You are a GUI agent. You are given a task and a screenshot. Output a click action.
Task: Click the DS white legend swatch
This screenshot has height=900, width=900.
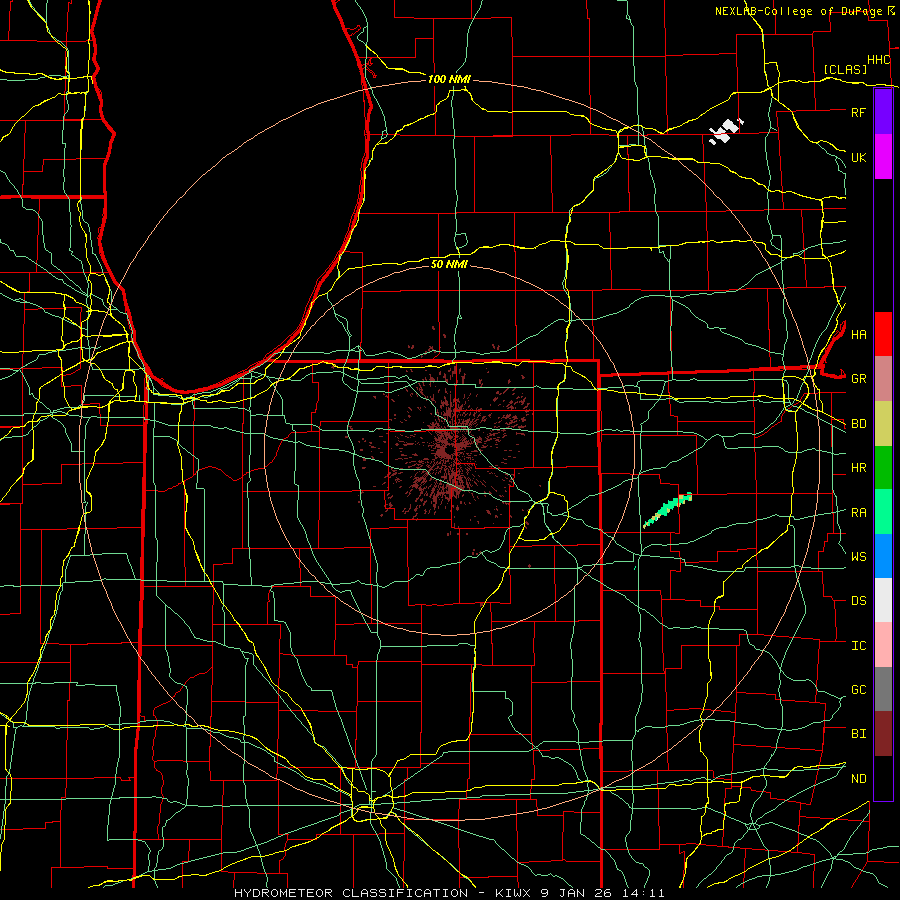coord(883,600)
